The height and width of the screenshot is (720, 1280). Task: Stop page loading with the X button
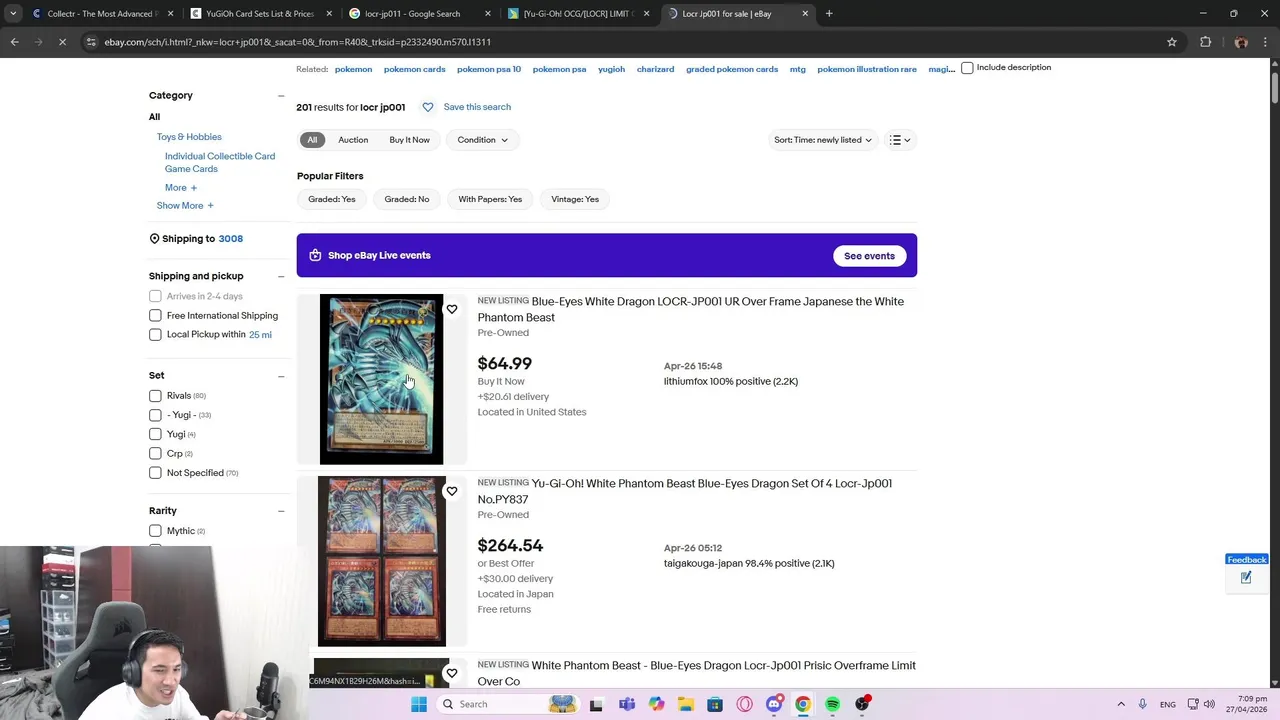[x=62, y=42]
